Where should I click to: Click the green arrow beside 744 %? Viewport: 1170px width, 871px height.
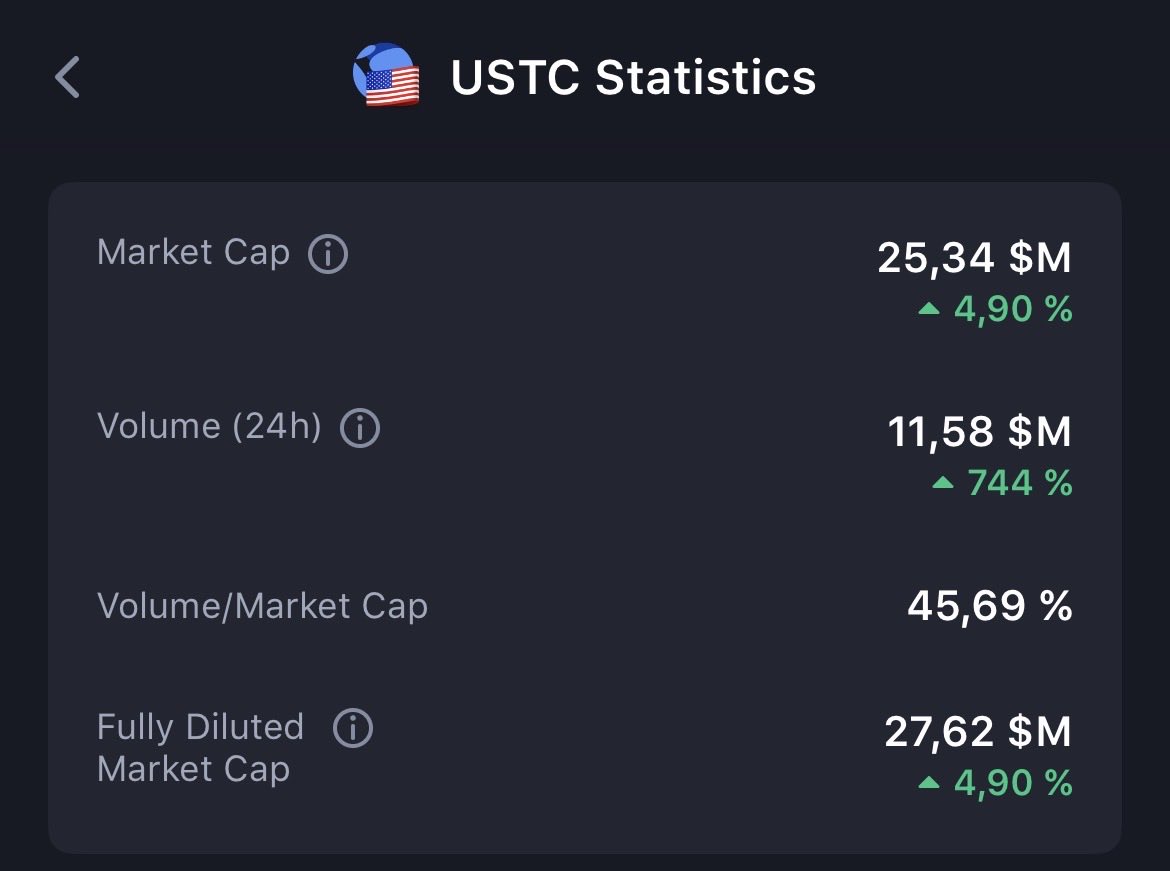pyautogui.click(x=942, y=483)
